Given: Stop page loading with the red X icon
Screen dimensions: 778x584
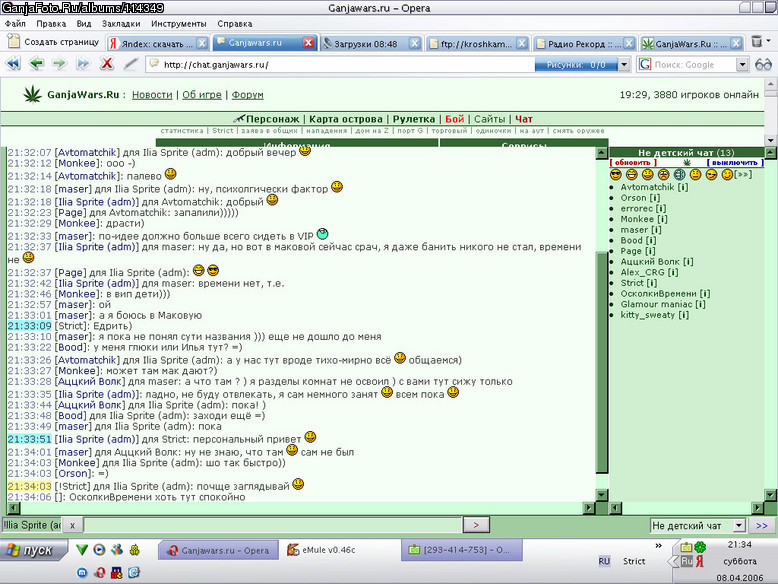Looking at the screenshot, I should click(x=107, y=64).
